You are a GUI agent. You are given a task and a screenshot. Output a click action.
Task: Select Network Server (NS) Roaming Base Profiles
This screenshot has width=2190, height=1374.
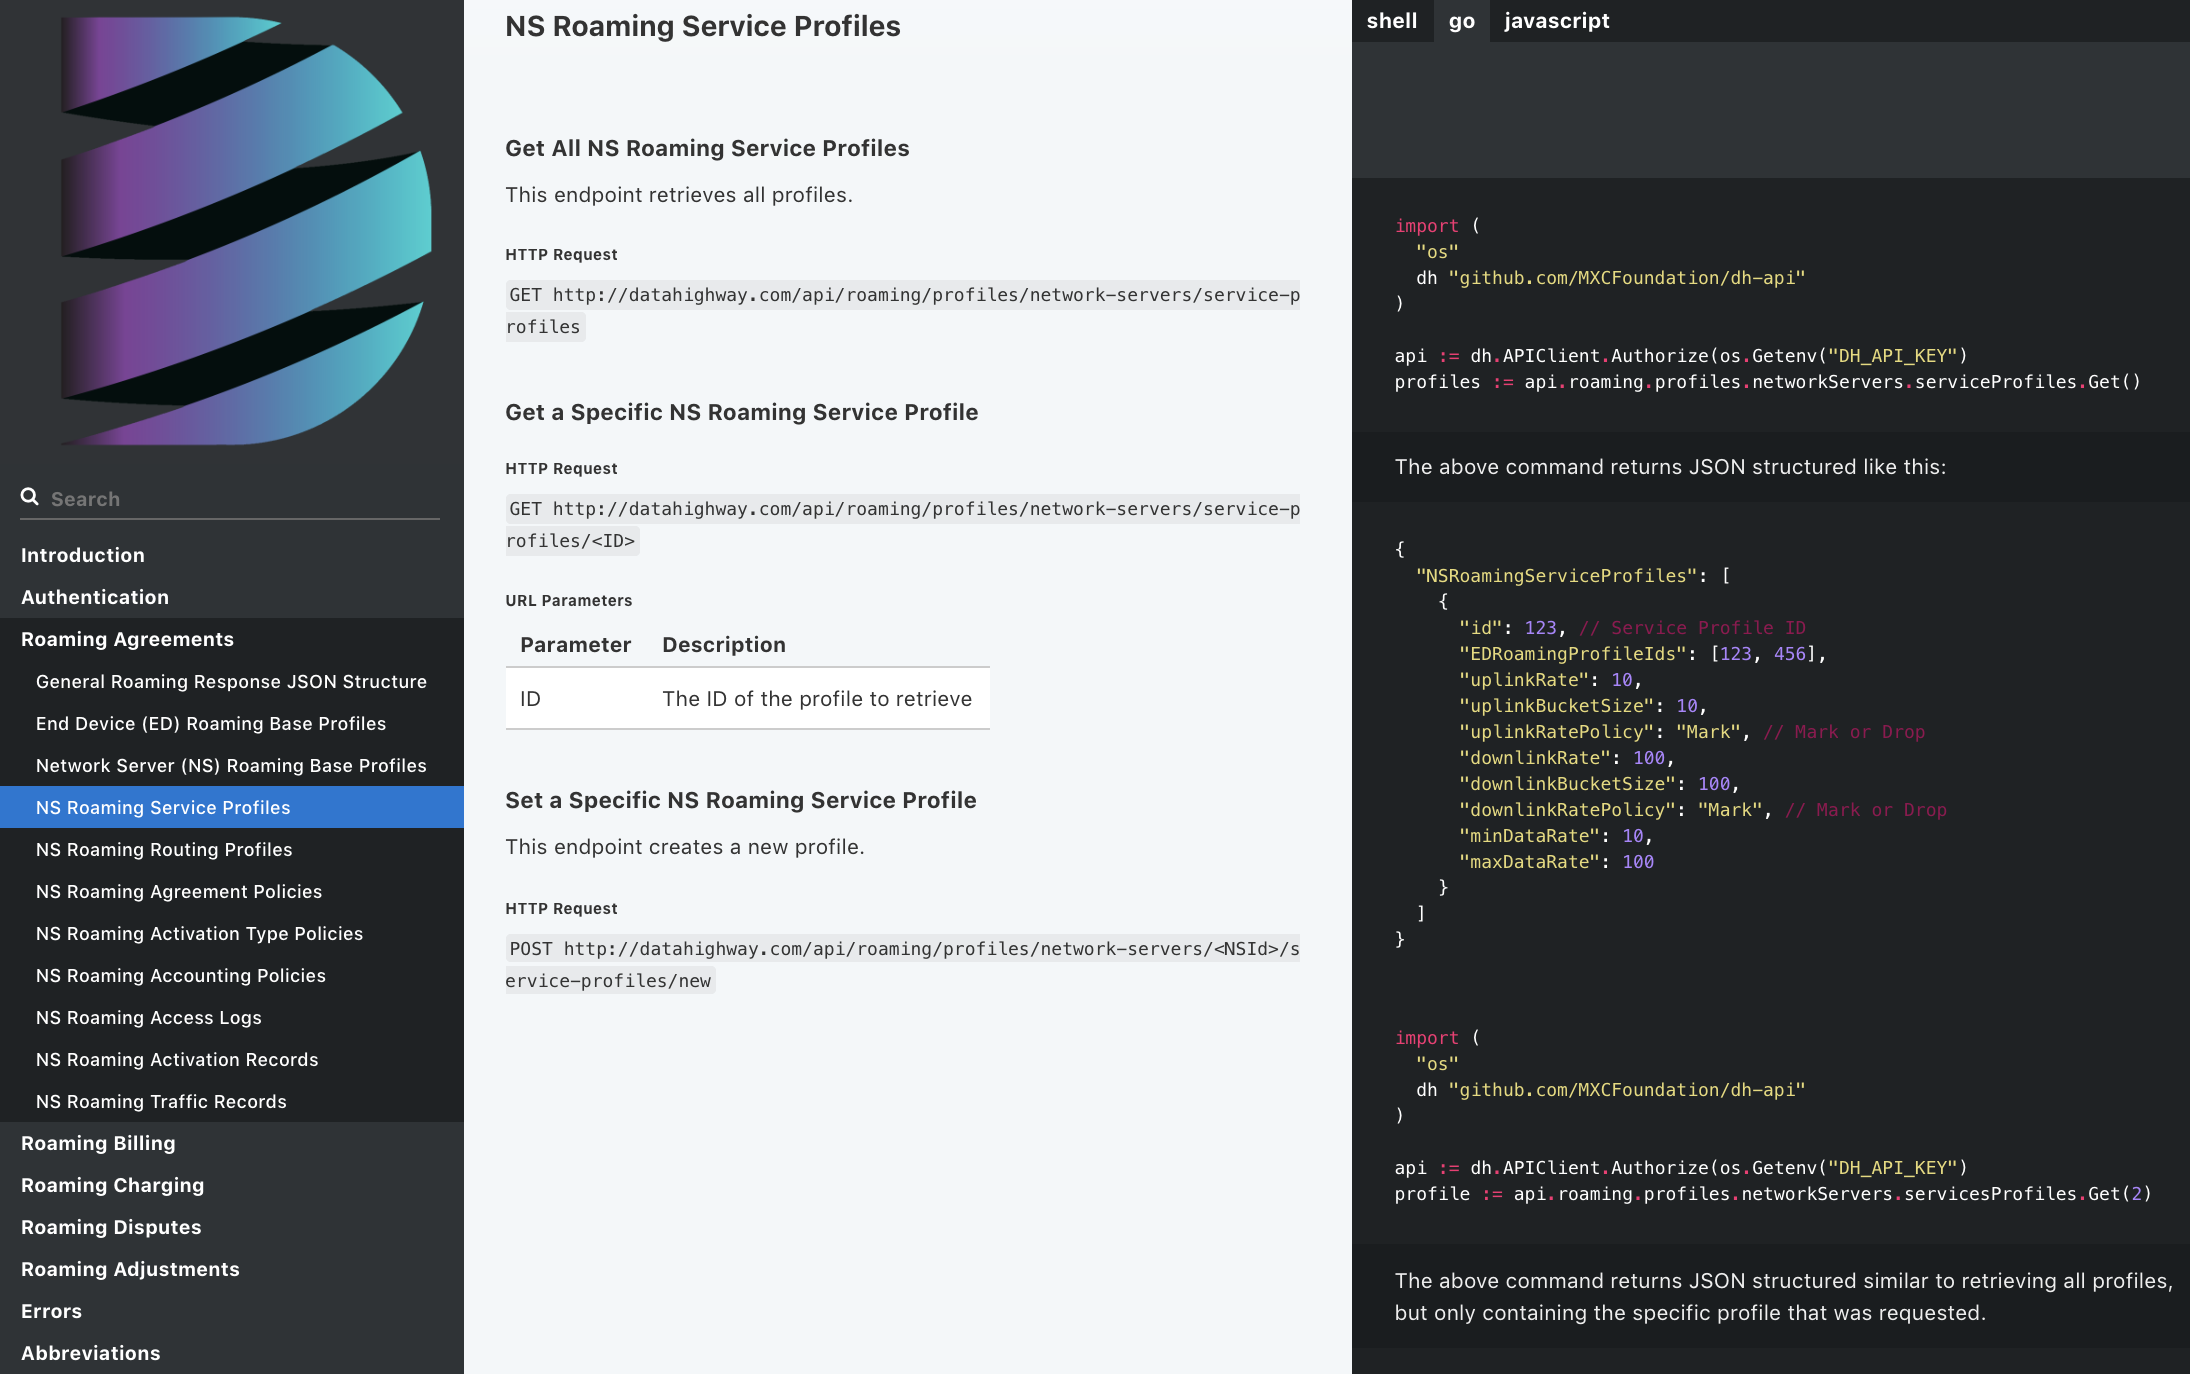tap(231, 765)
